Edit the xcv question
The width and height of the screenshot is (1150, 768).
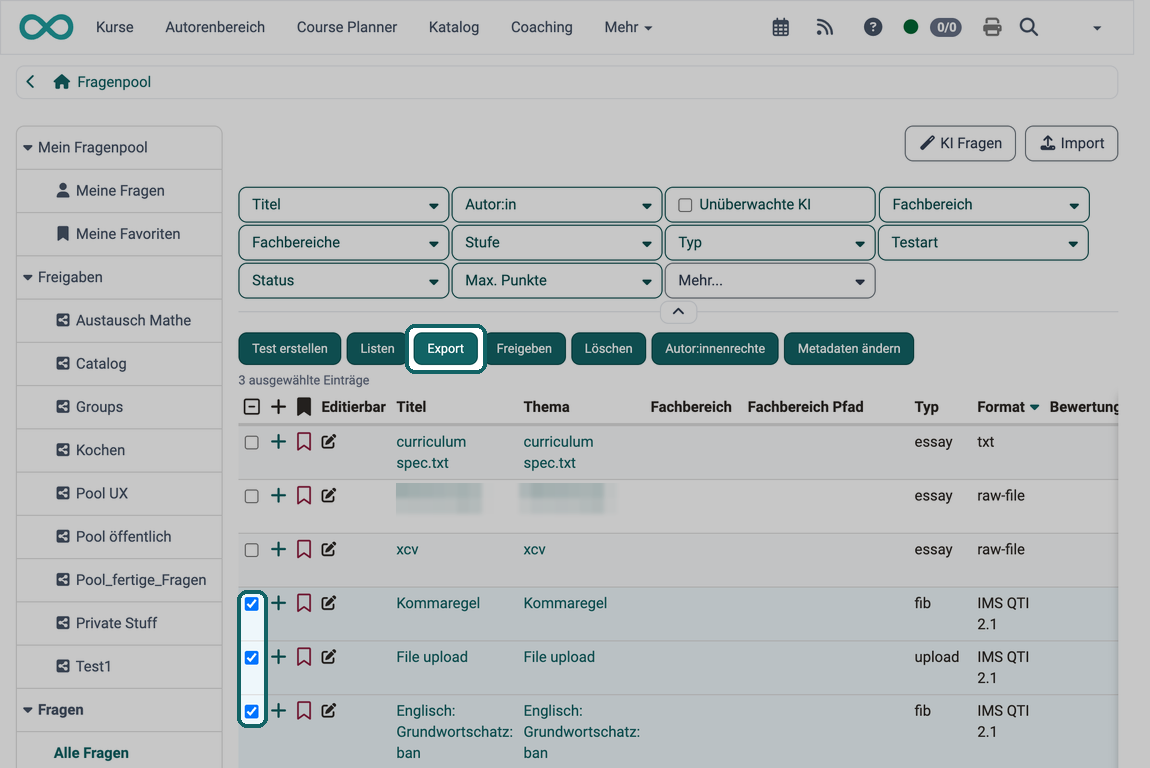point(329,549)
